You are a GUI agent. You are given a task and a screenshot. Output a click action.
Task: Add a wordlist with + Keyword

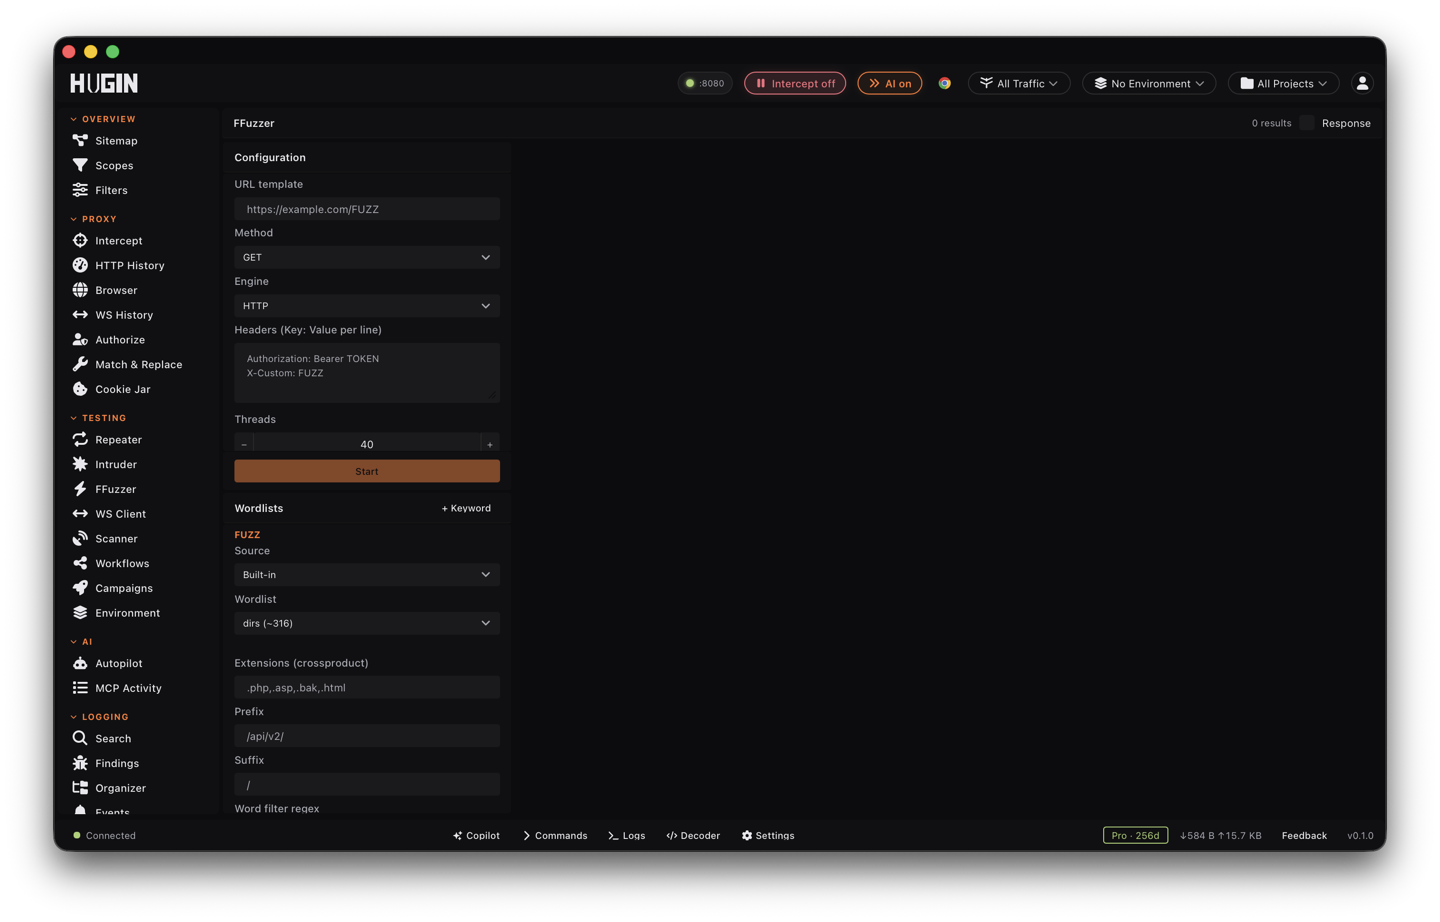[466, 508]
